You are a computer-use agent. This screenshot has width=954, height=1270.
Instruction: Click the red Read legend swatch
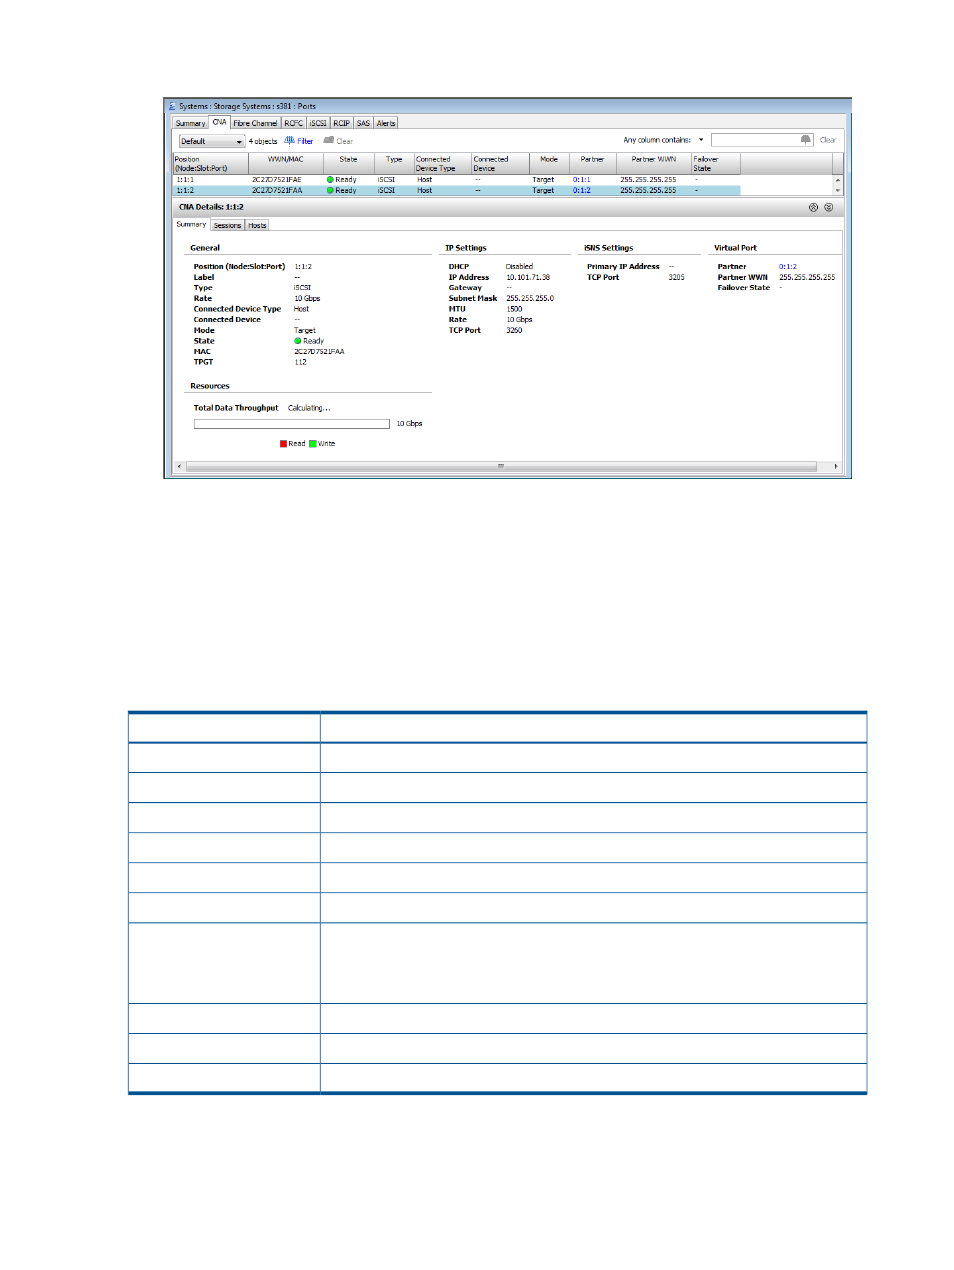click(x=284, y=444)
